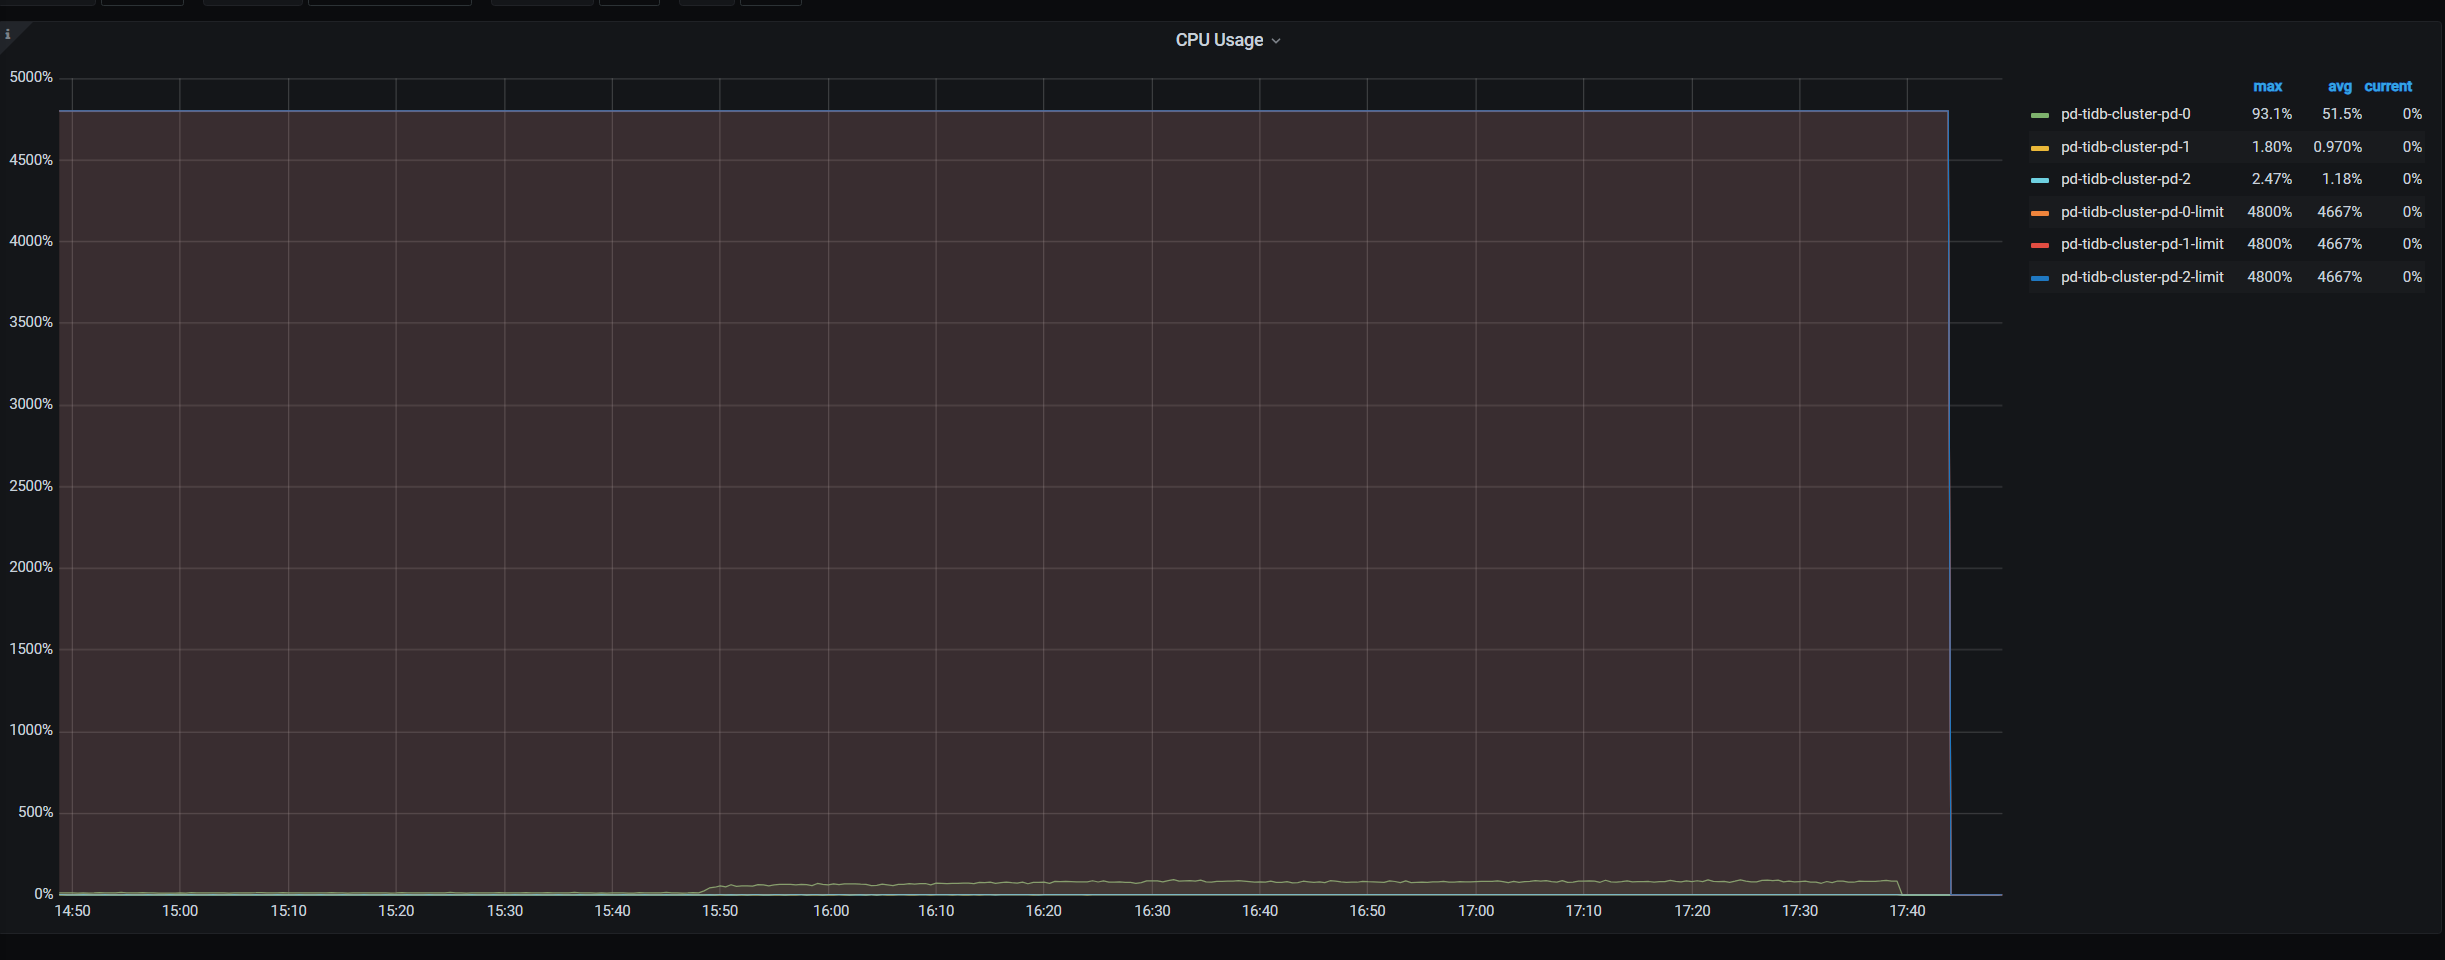
Task: Isolate the pd-tidb-cluster-pd-0-limit series label
Action: 2142,212
